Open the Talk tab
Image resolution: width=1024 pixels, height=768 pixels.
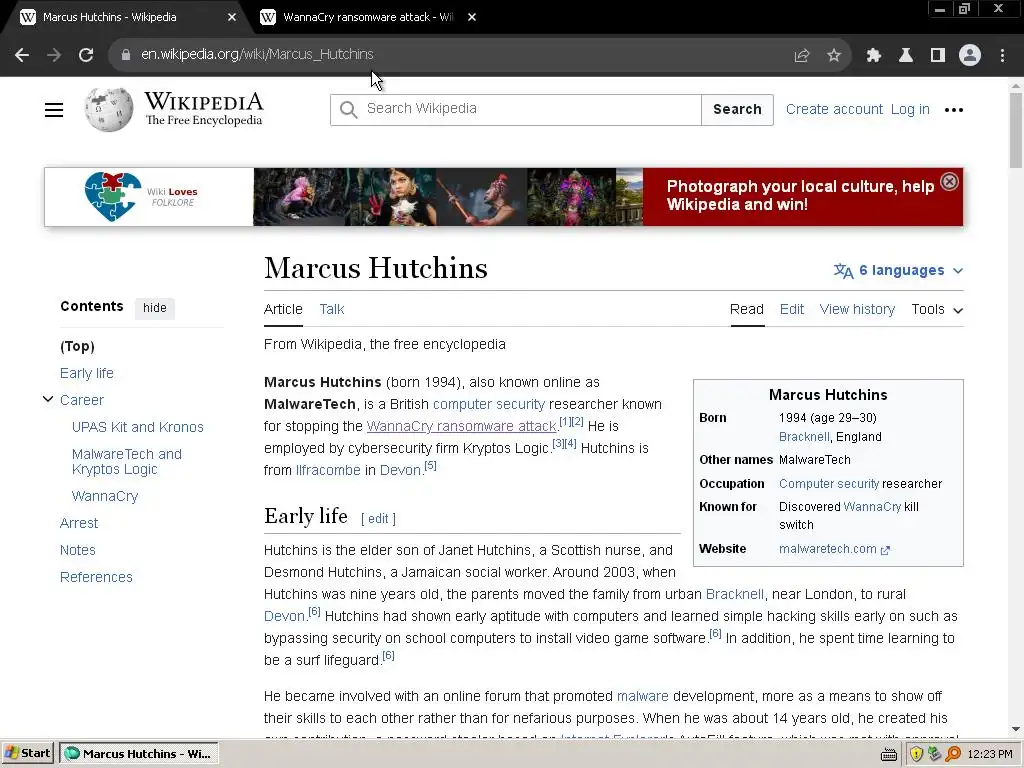[332, 309]
